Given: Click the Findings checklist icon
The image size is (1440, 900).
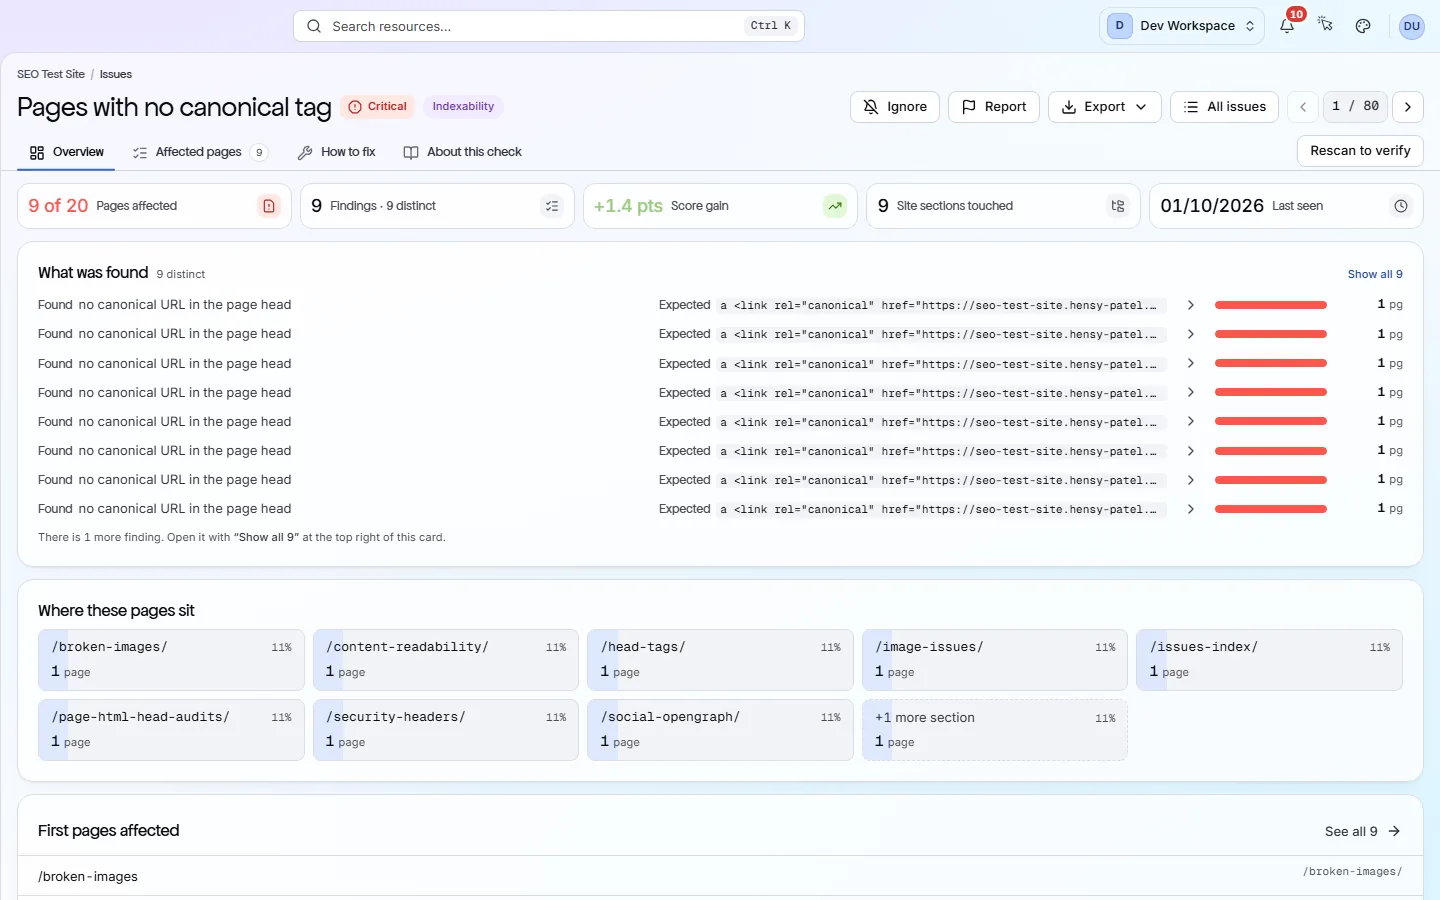Looking at the screenshot, I should tap(552, 206).
